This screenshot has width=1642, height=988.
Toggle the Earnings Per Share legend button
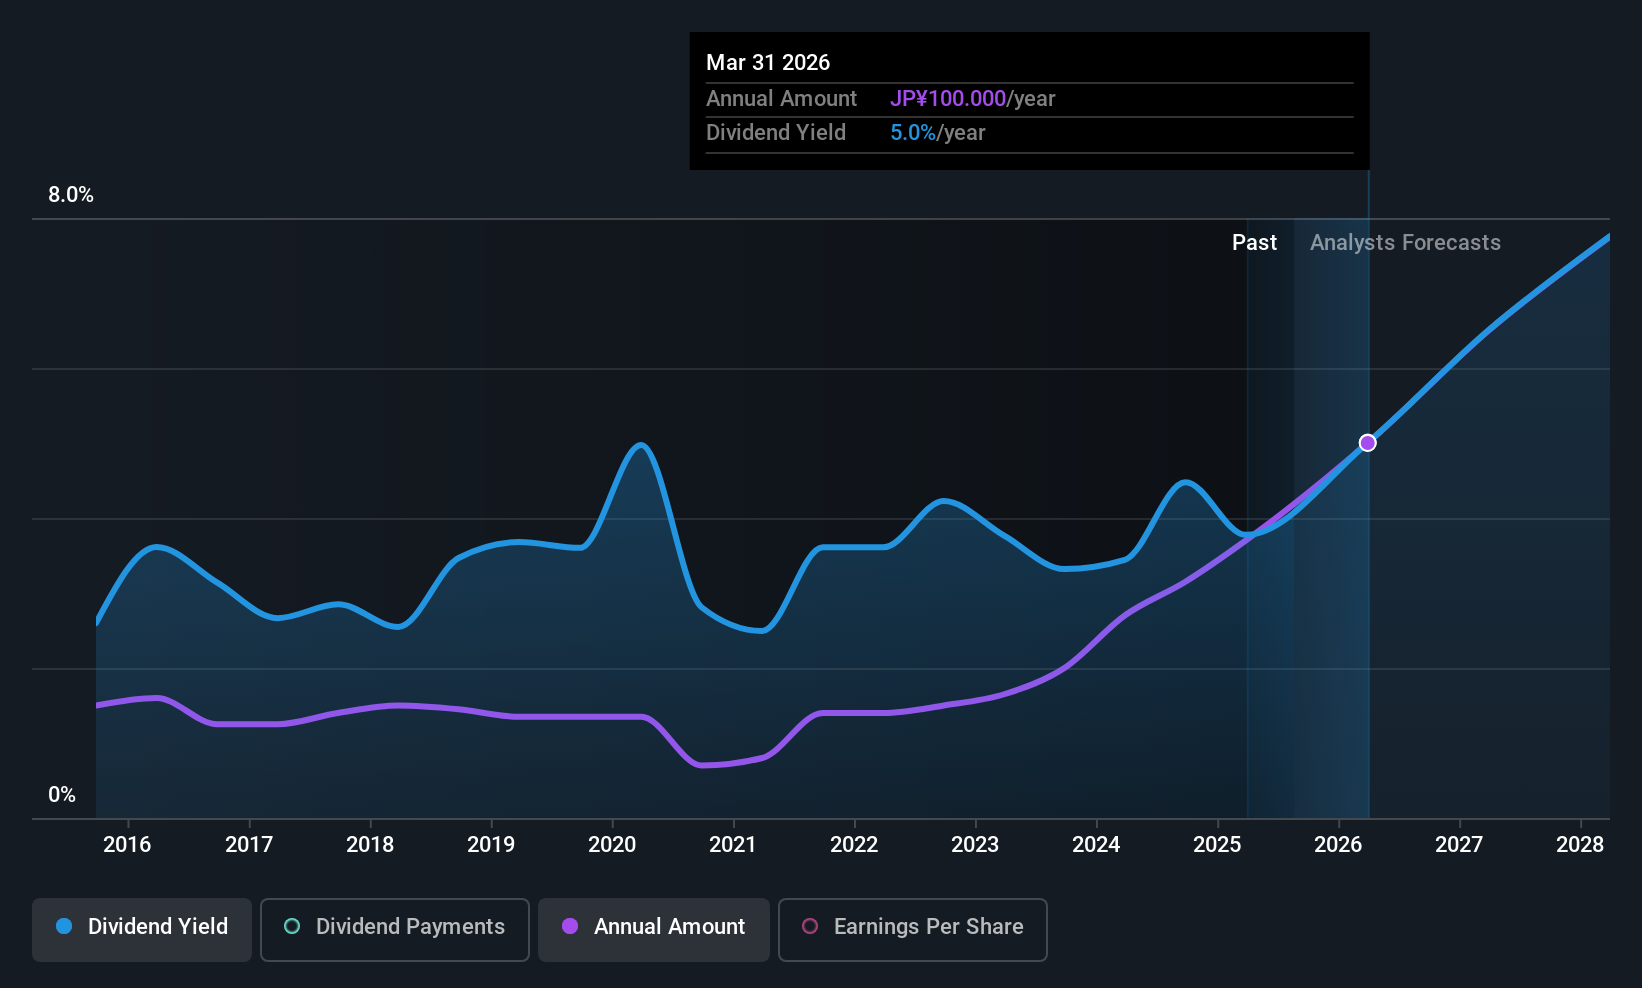[x=913, y=929]
